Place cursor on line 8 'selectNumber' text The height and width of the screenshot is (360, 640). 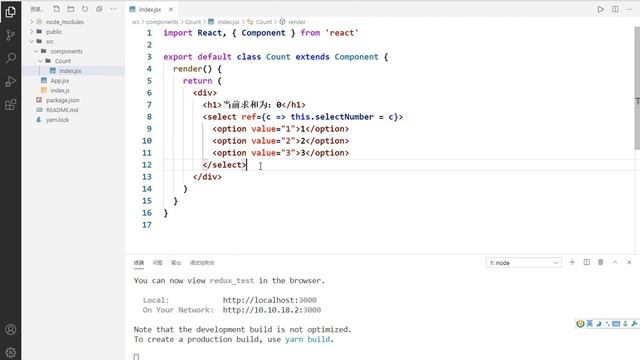tap(344, 117)
